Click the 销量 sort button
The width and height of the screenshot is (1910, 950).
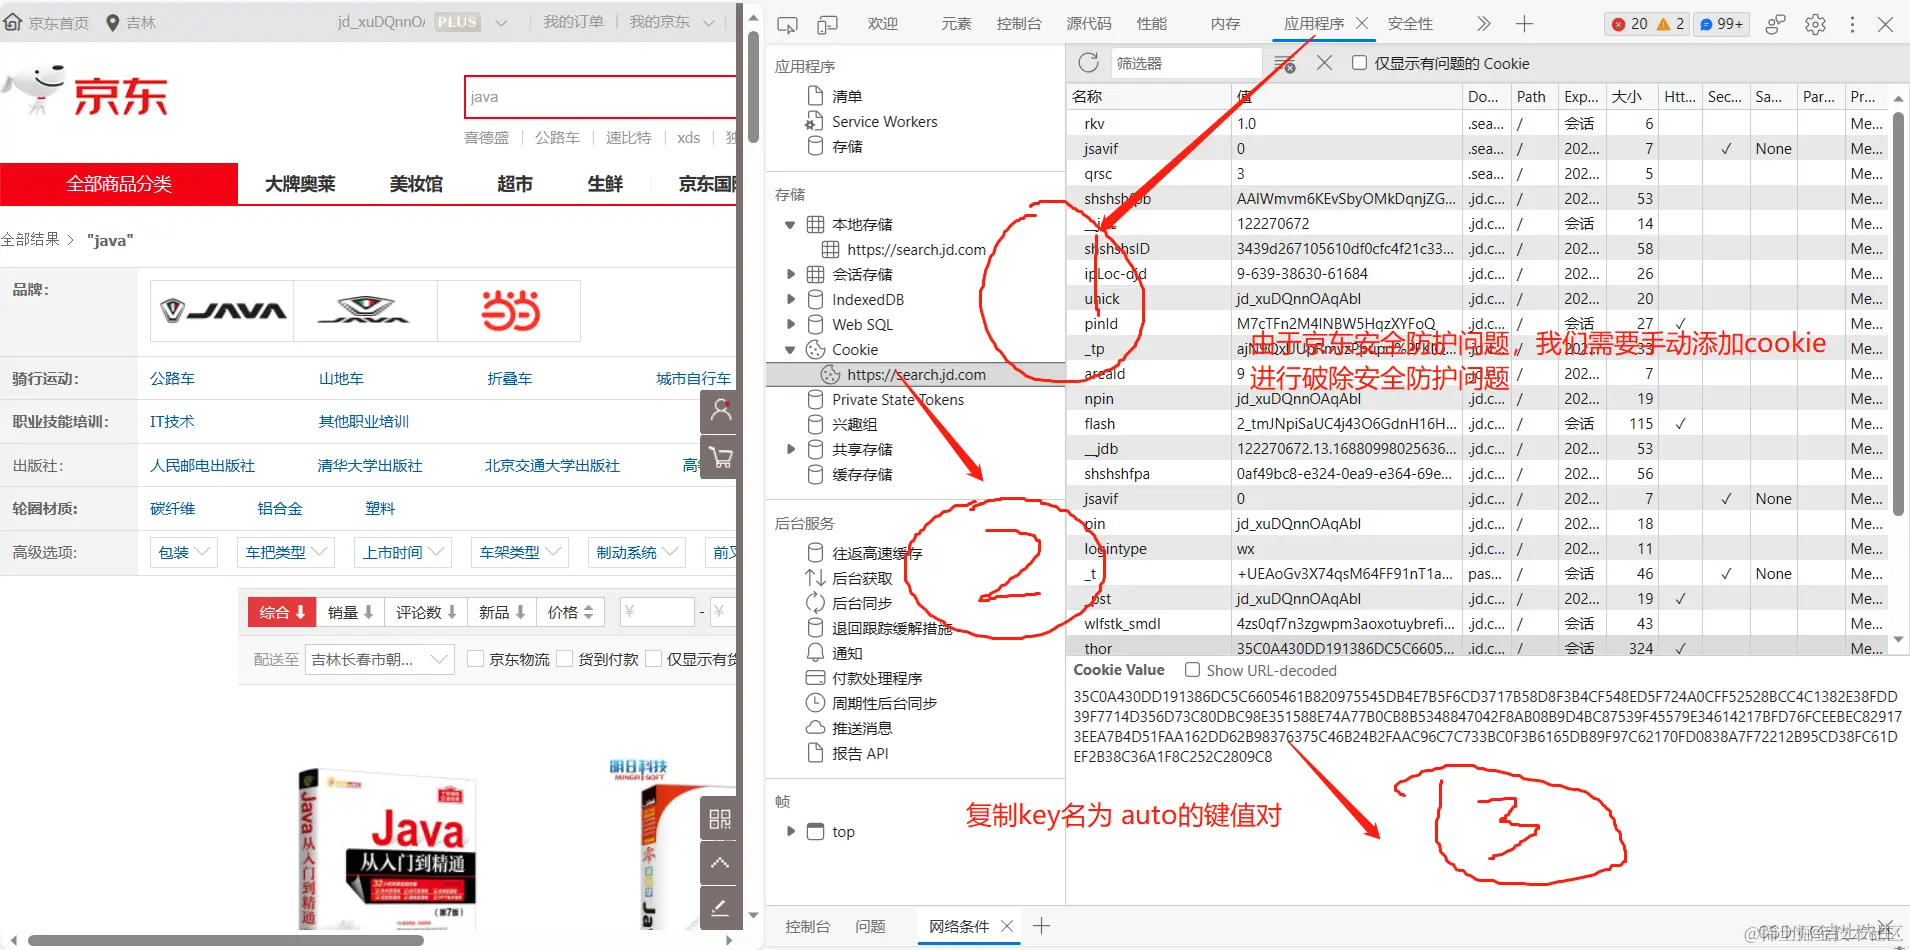(349, 611)
